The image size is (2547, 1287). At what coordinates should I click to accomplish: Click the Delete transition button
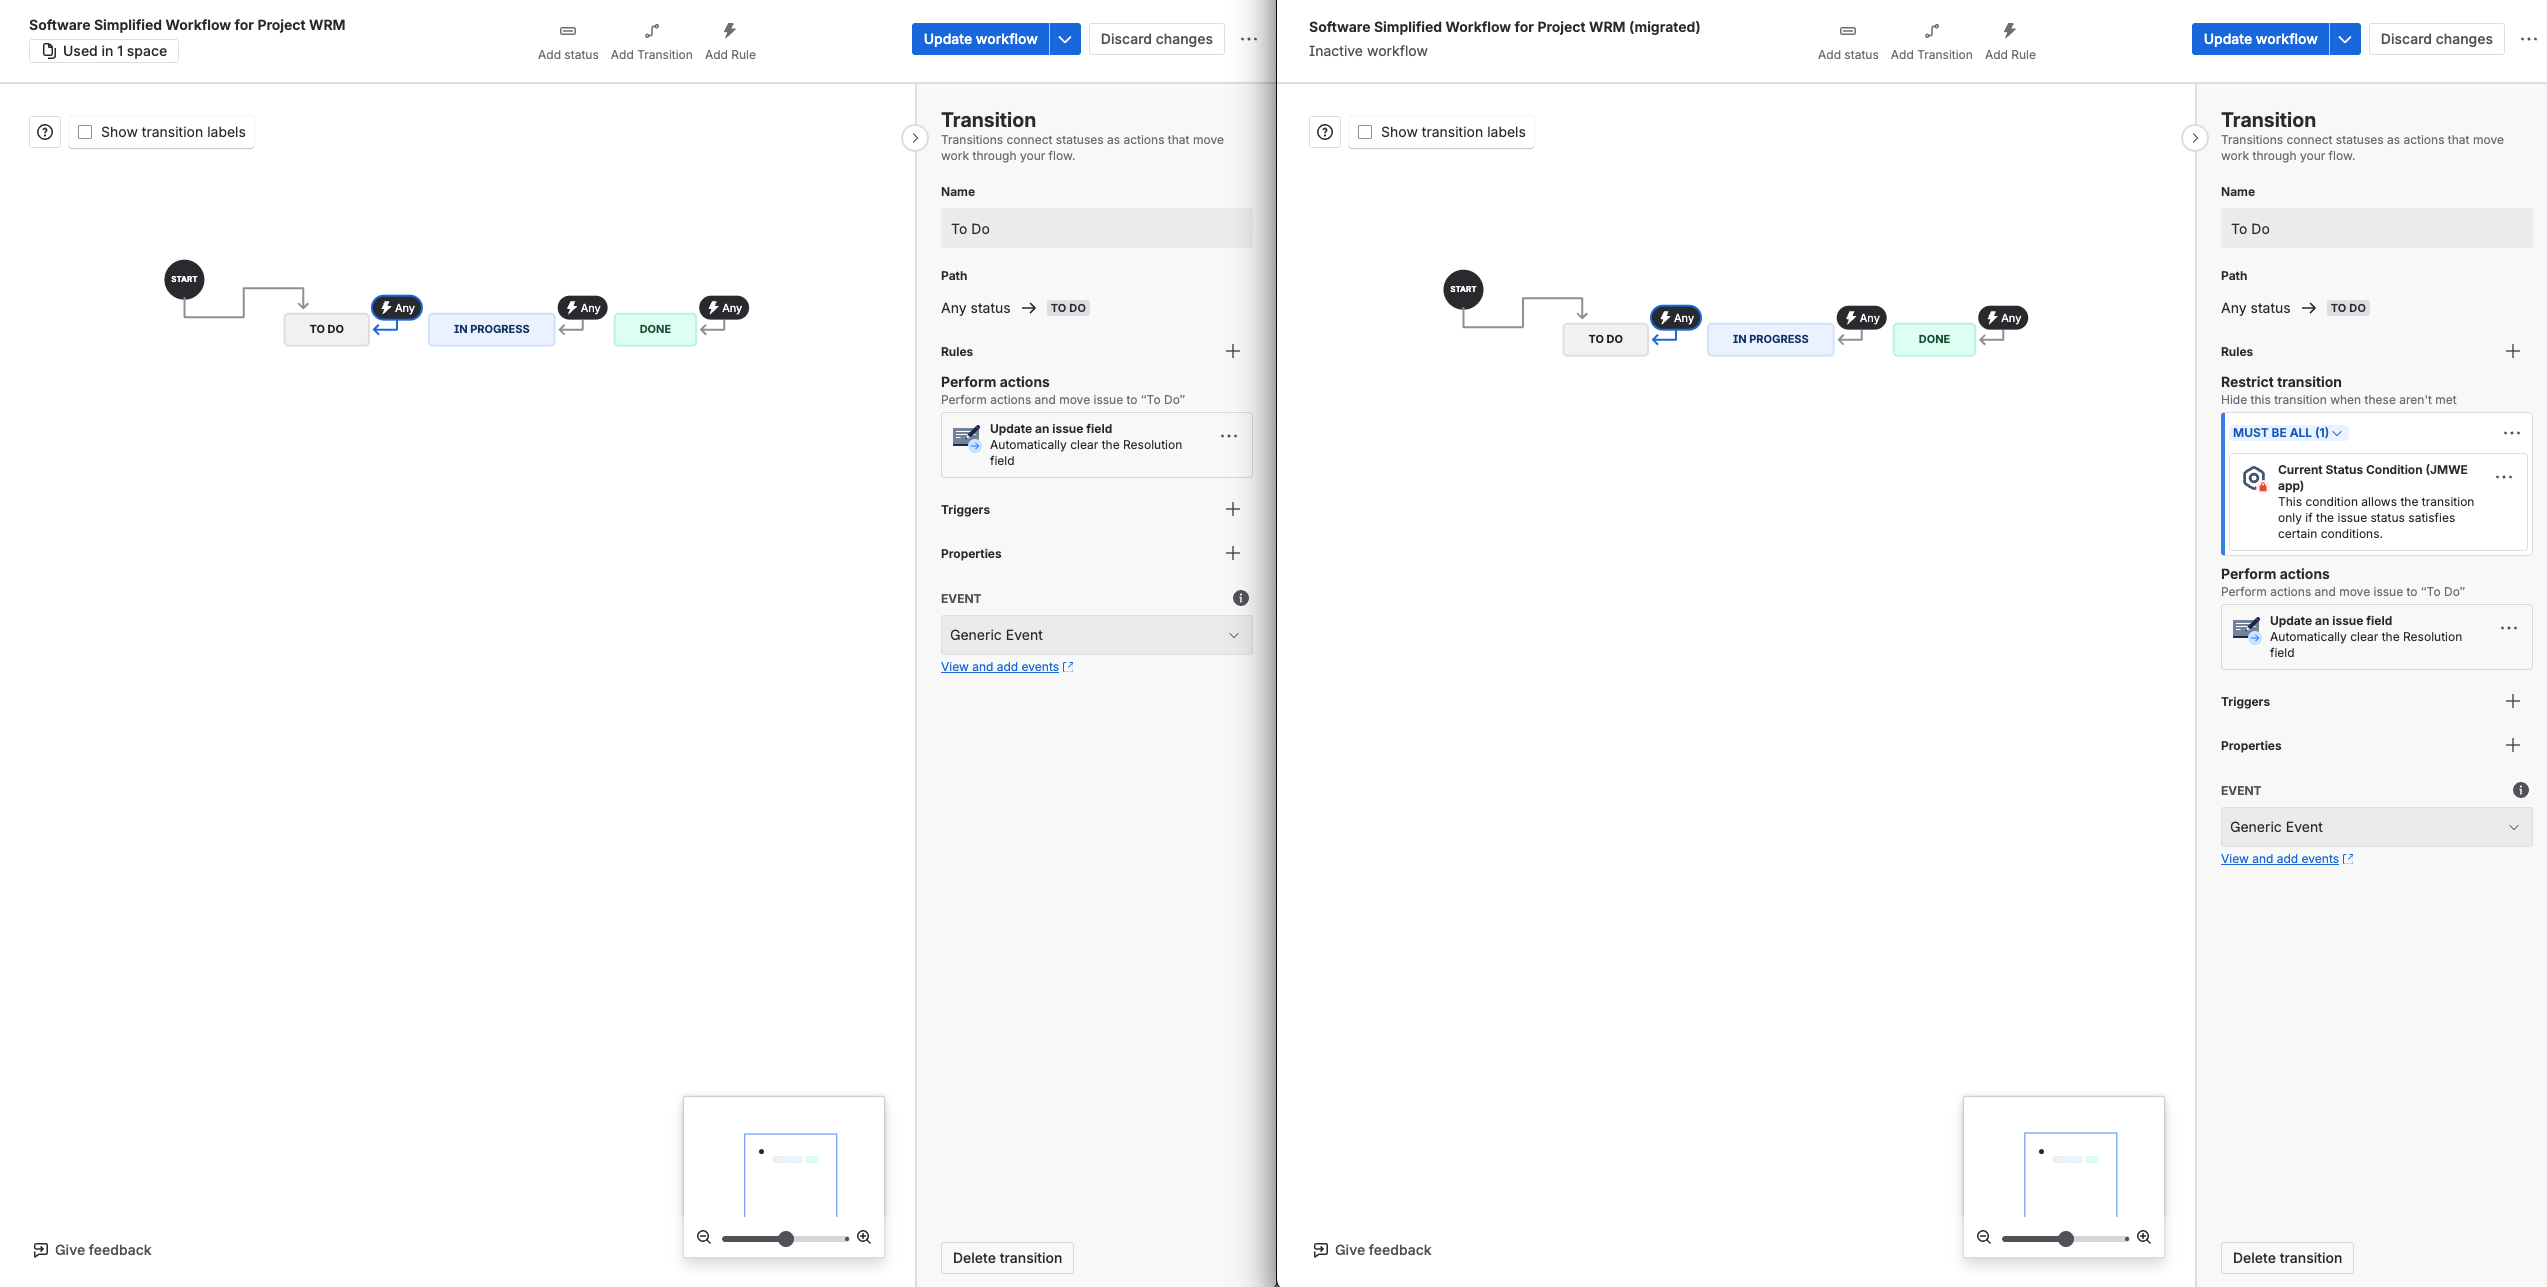[x=1007, y=1257]
